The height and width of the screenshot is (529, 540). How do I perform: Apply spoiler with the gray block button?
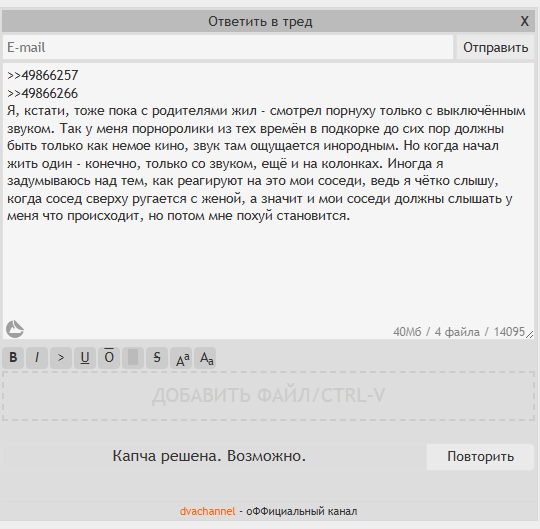133,358
